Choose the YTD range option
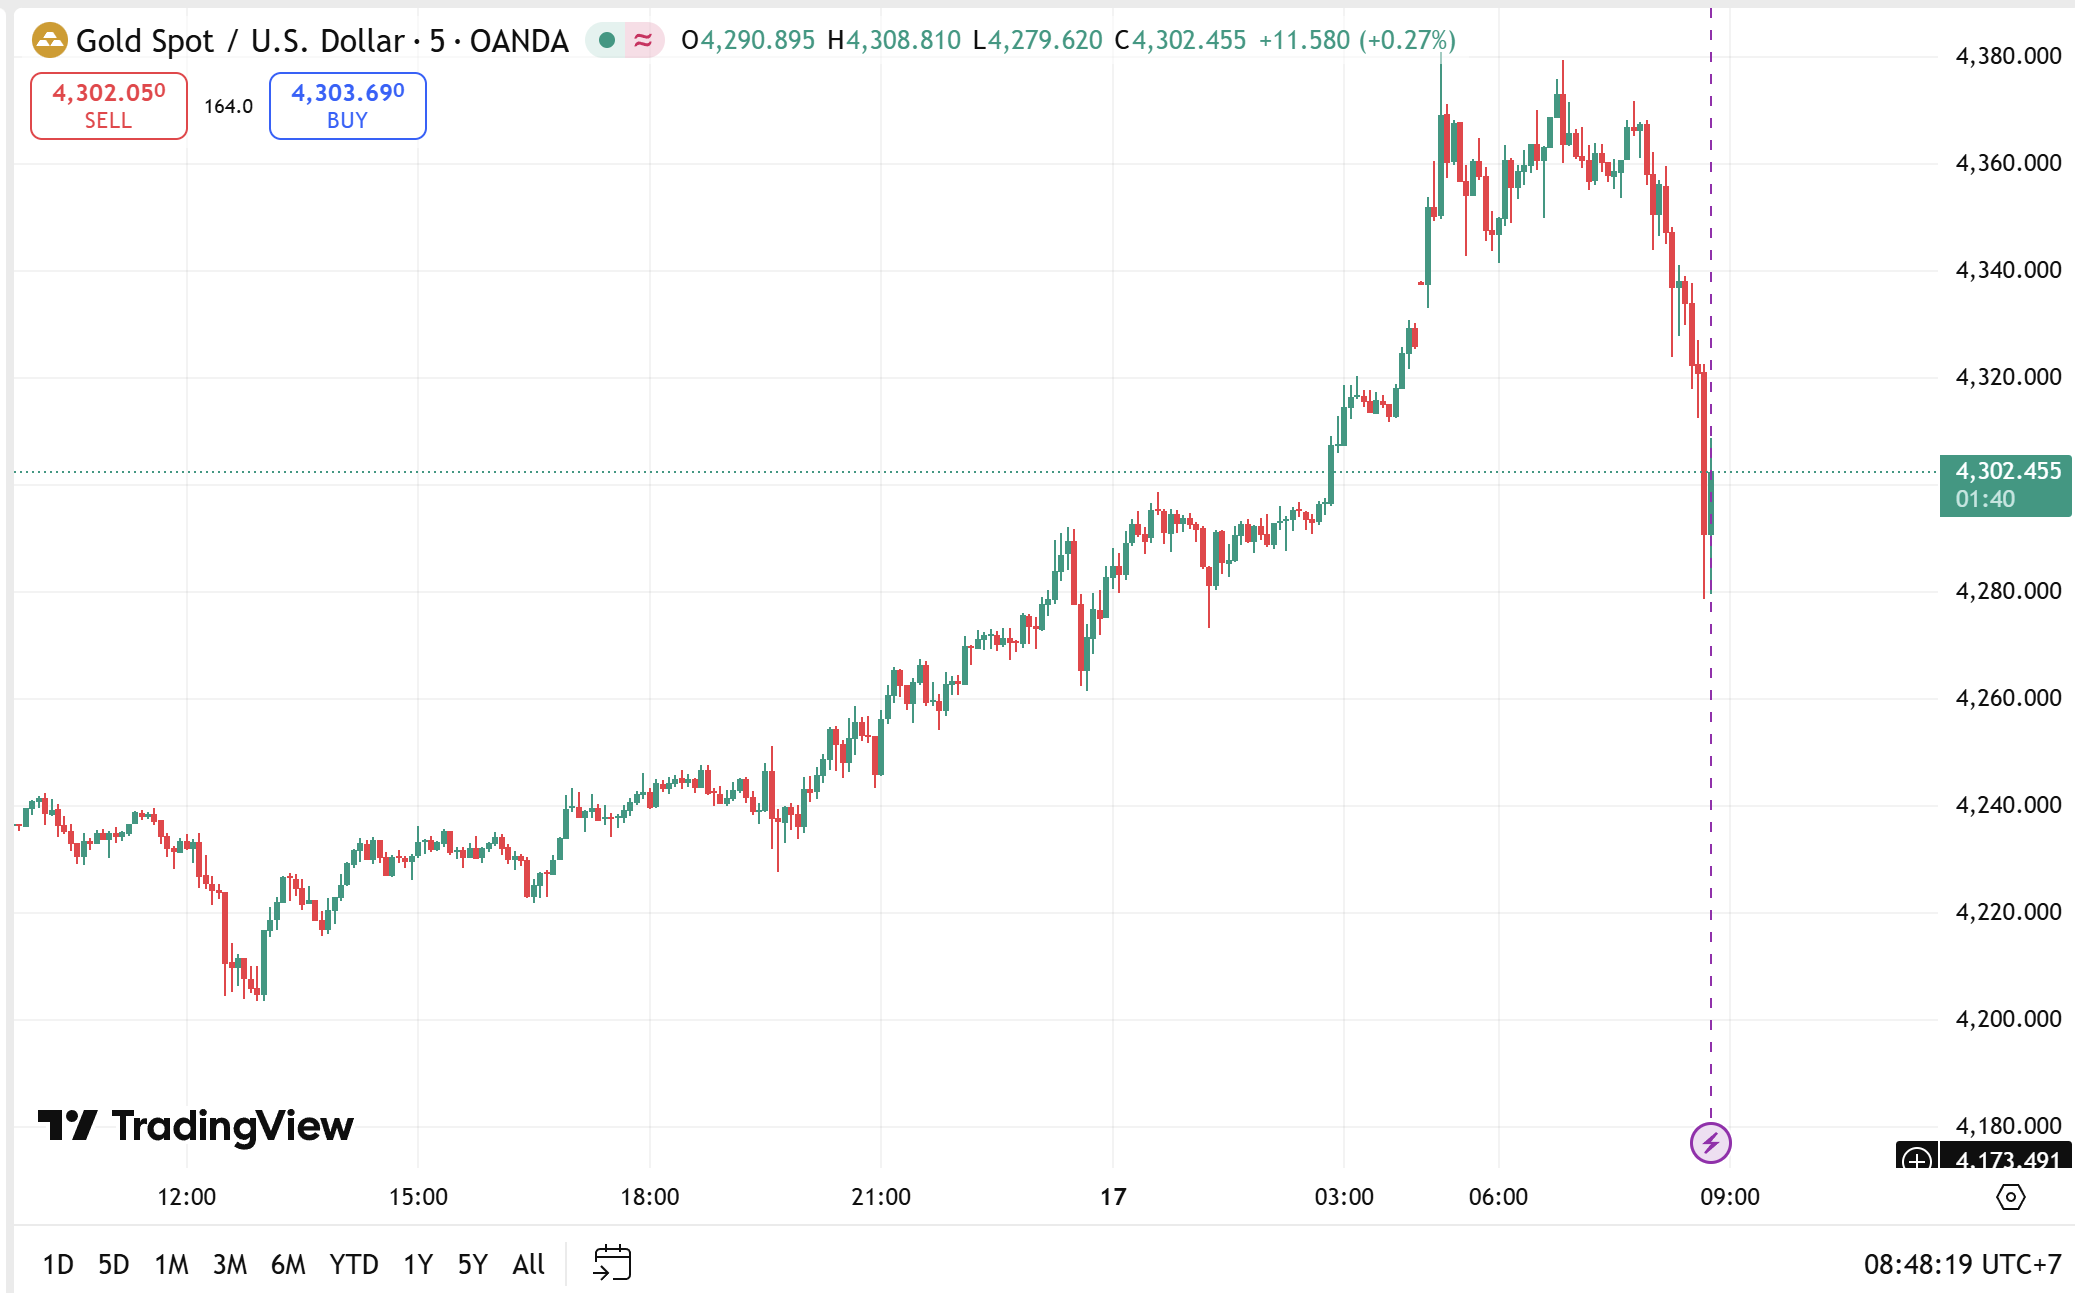The width and height of the screenshot is (2075, 1293). [x=353, y=1265]
